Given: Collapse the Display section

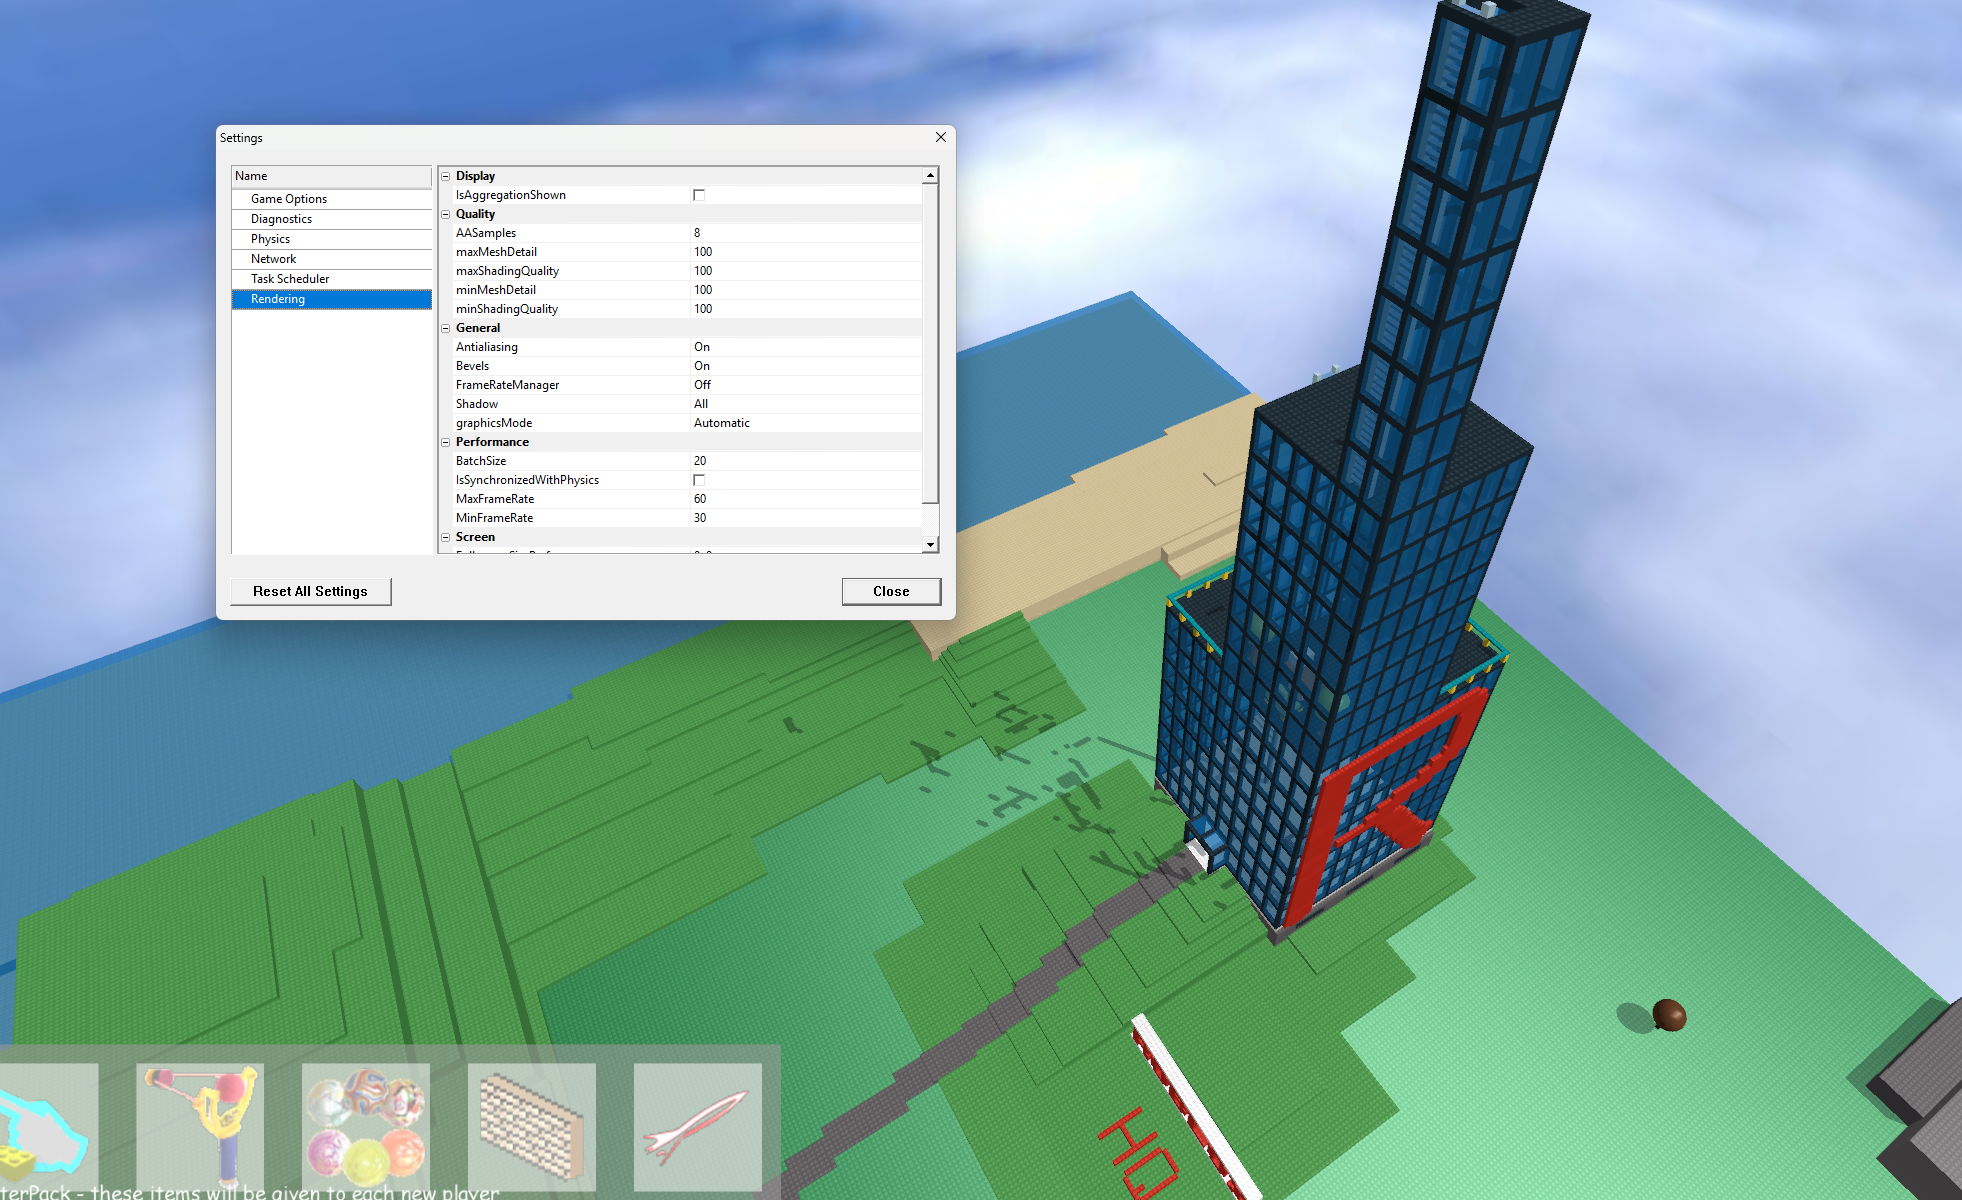Looking at the screenshot, I should click(446, 176).
